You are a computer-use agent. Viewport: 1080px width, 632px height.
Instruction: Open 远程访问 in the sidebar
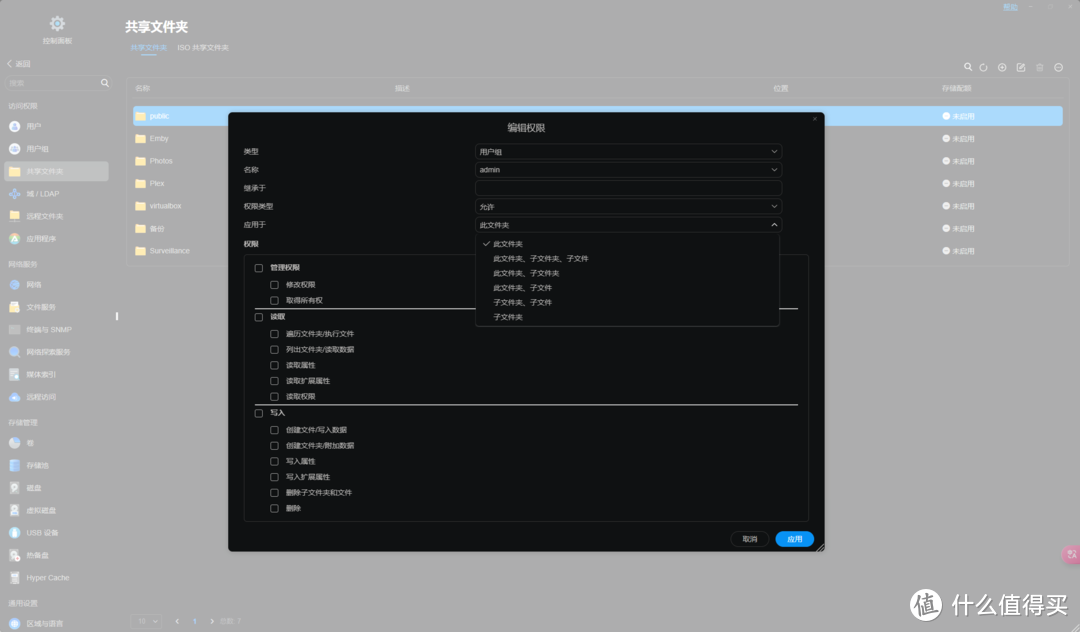[56, 397]
